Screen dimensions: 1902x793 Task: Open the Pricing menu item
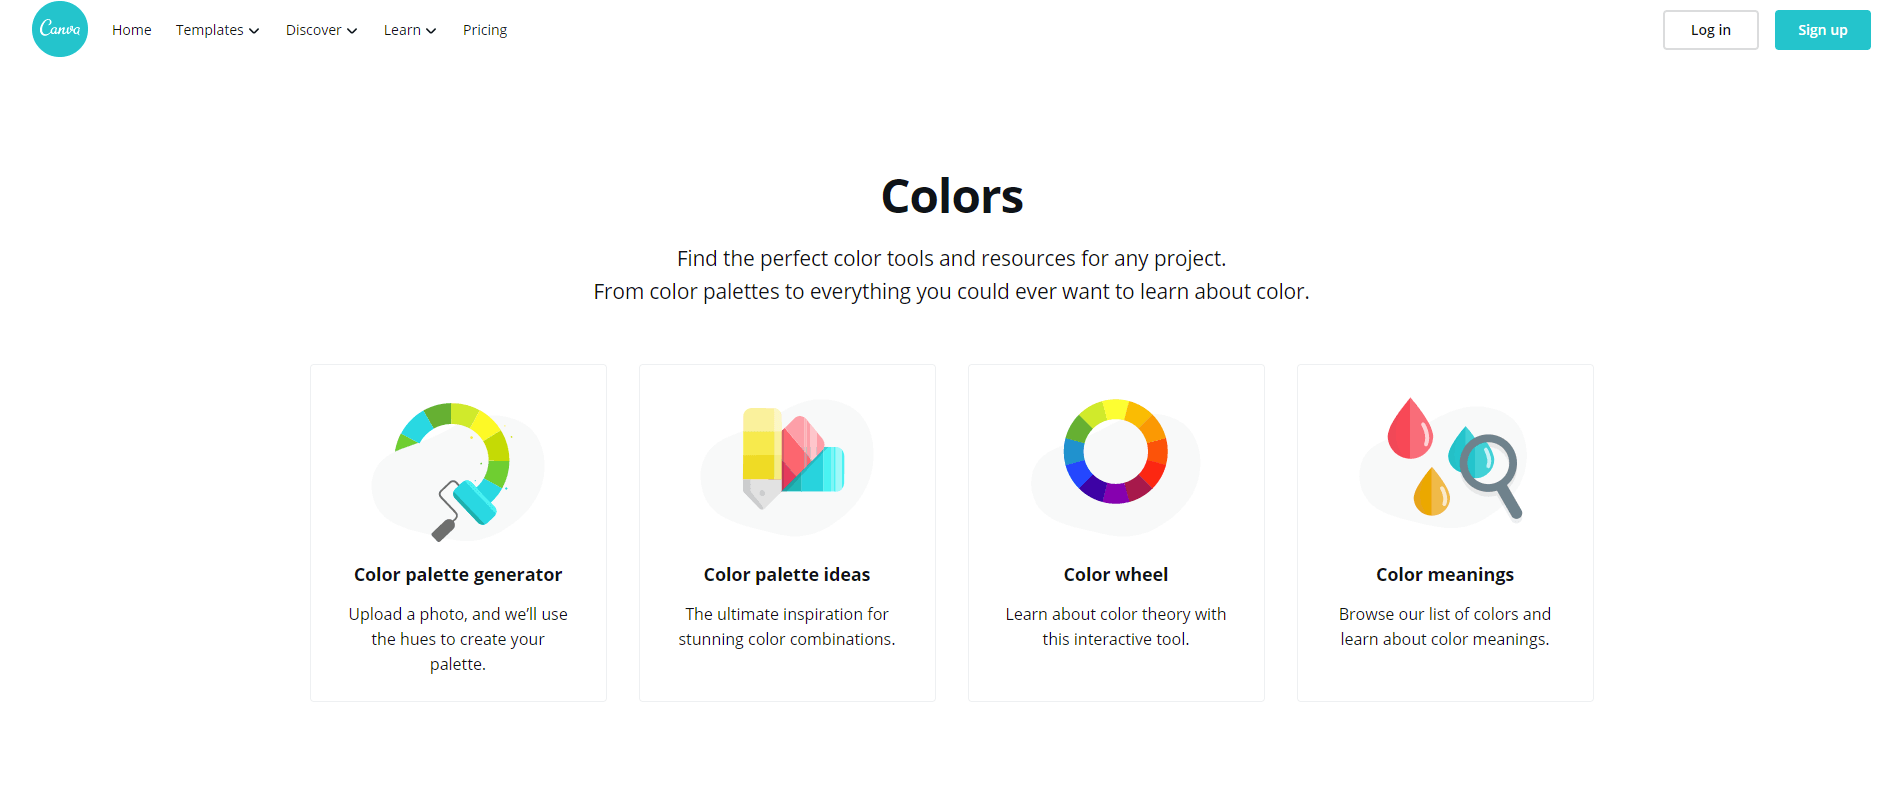(x=485, y=30)
